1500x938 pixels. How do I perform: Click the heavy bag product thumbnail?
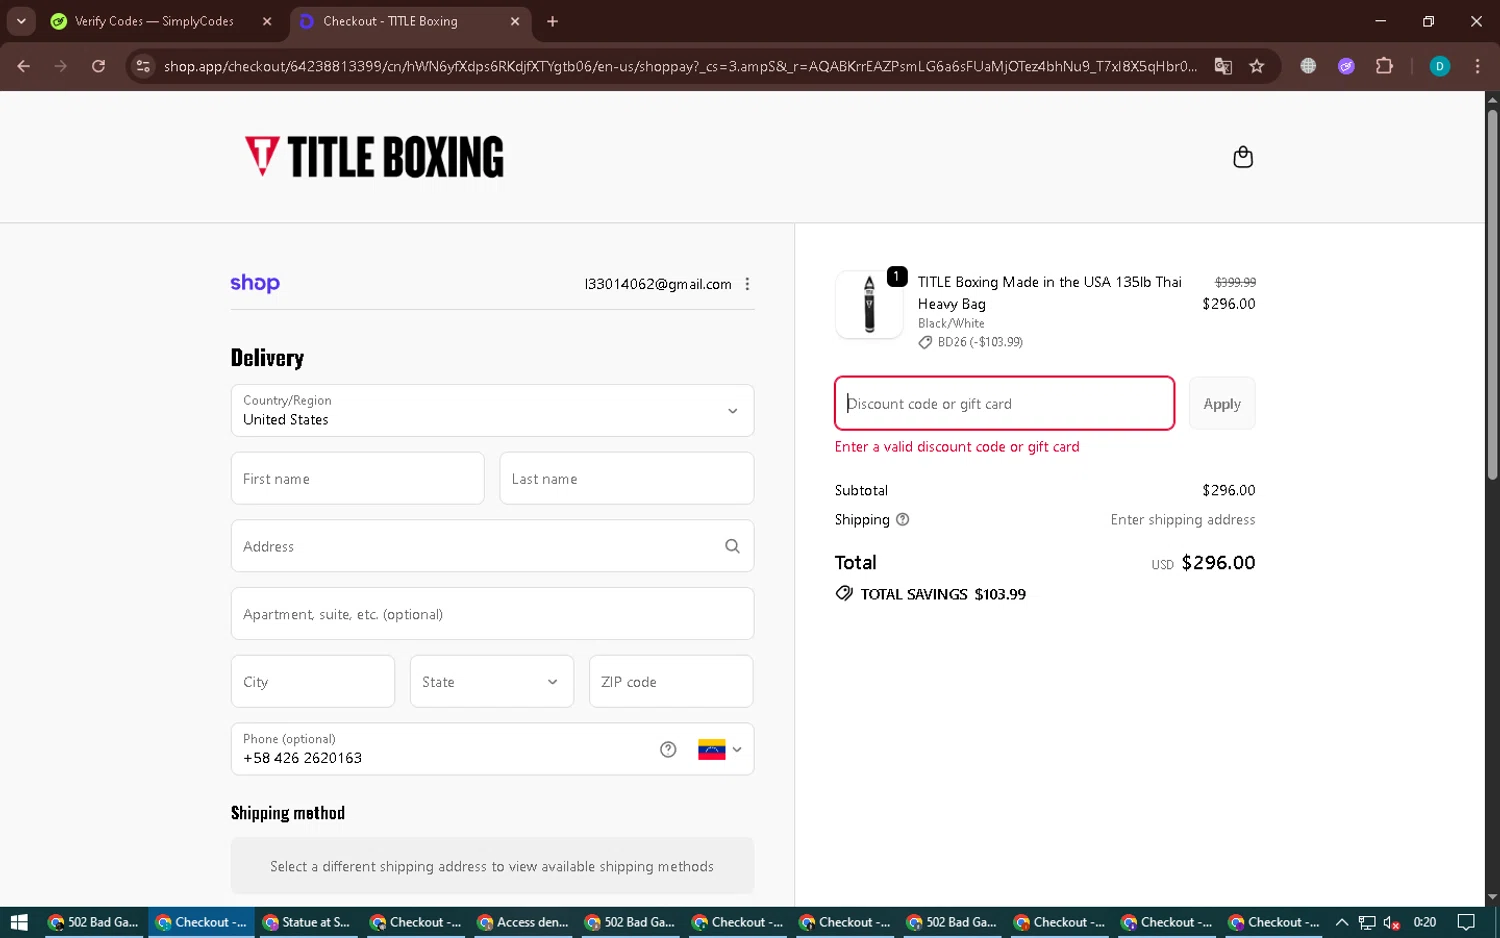pos(869,305)
